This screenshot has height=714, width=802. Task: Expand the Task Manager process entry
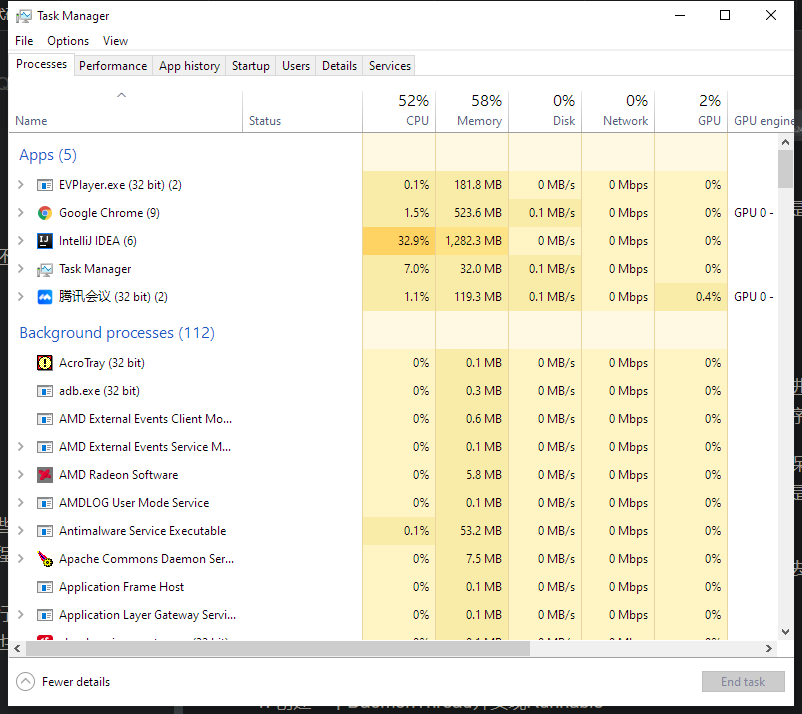20,269
